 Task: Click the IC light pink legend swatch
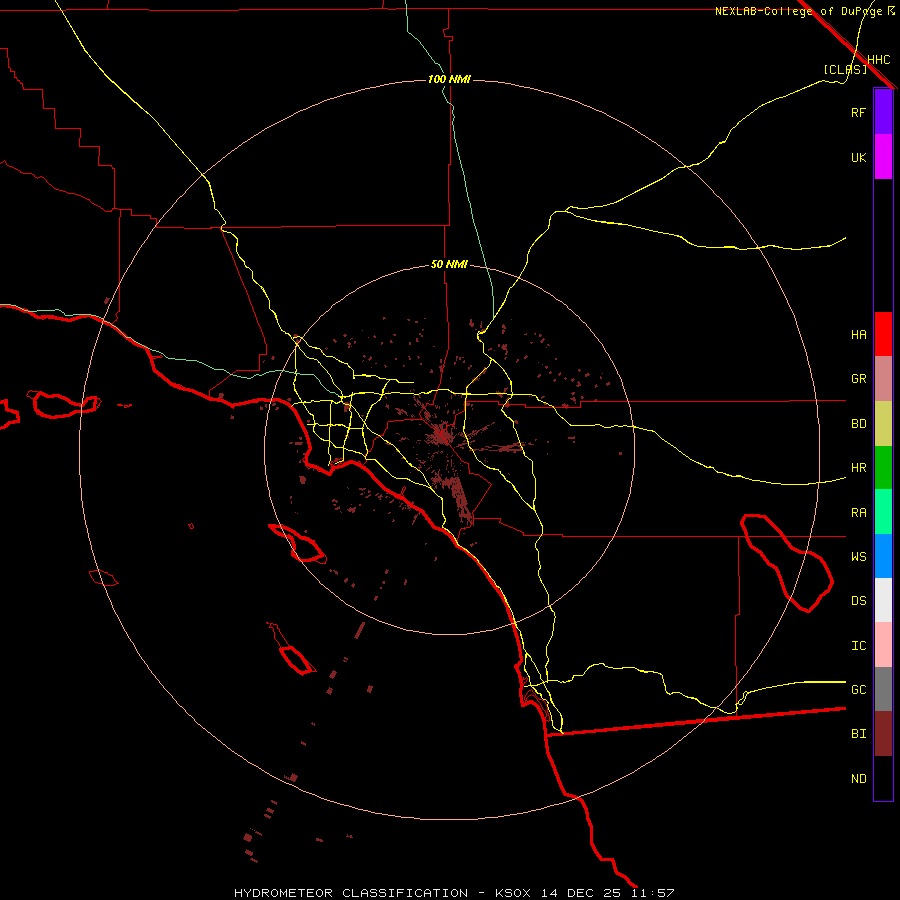coord(883,645)
